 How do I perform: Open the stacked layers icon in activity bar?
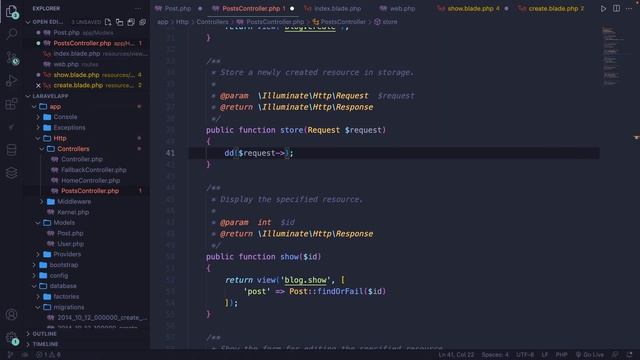click(11, 173)
